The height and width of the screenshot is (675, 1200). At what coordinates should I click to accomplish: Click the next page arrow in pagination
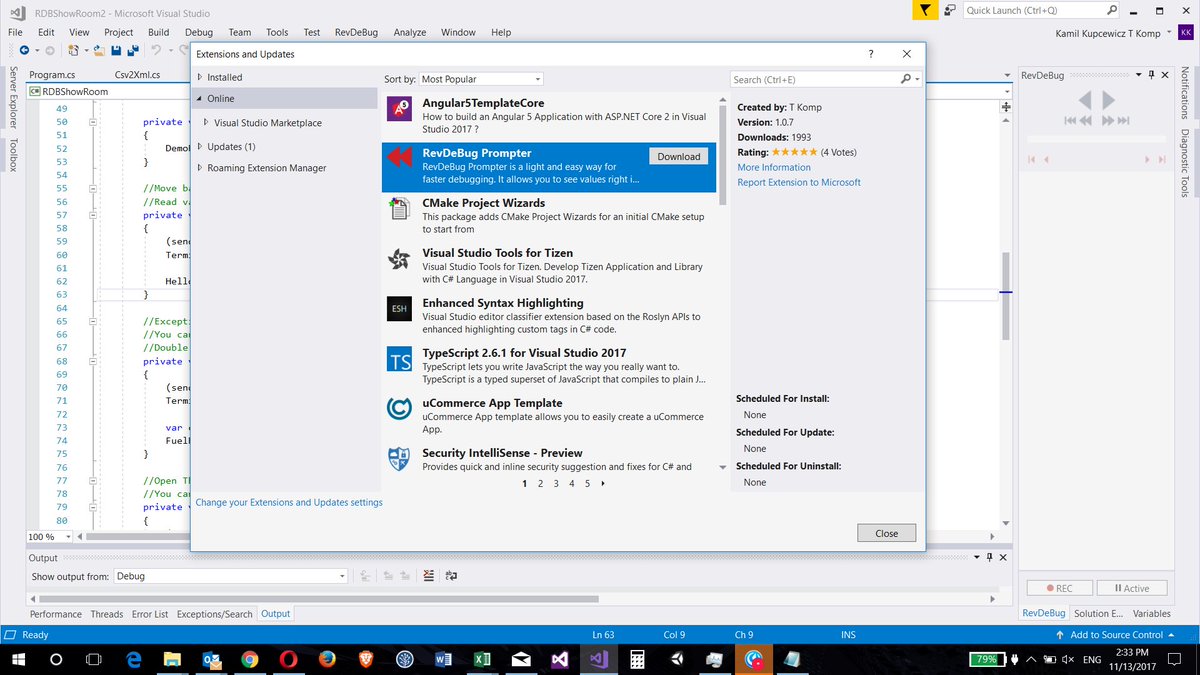click(603, 483)
